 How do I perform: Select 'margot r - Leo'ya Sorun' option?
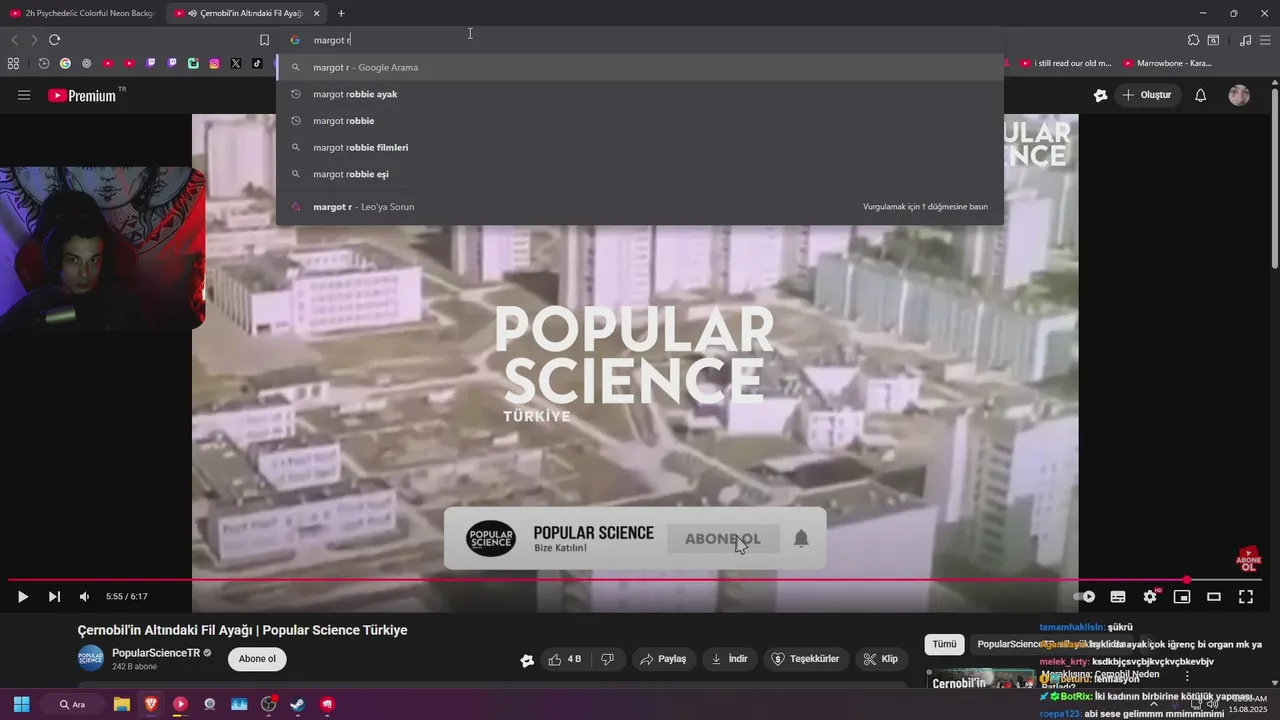(x=640, y=207)
